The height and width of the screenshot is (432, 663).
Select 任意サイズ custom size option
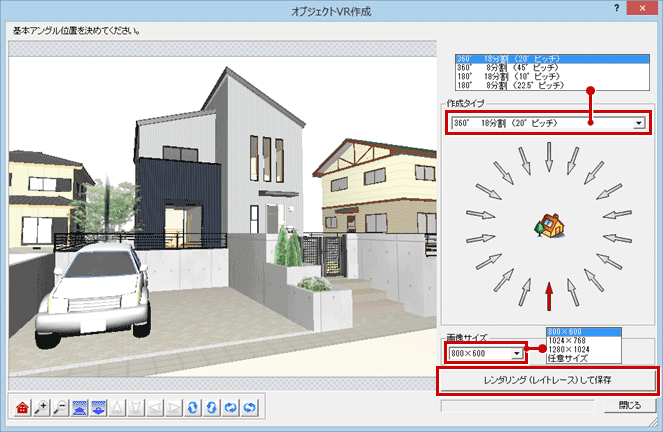[x=571, y=358]
